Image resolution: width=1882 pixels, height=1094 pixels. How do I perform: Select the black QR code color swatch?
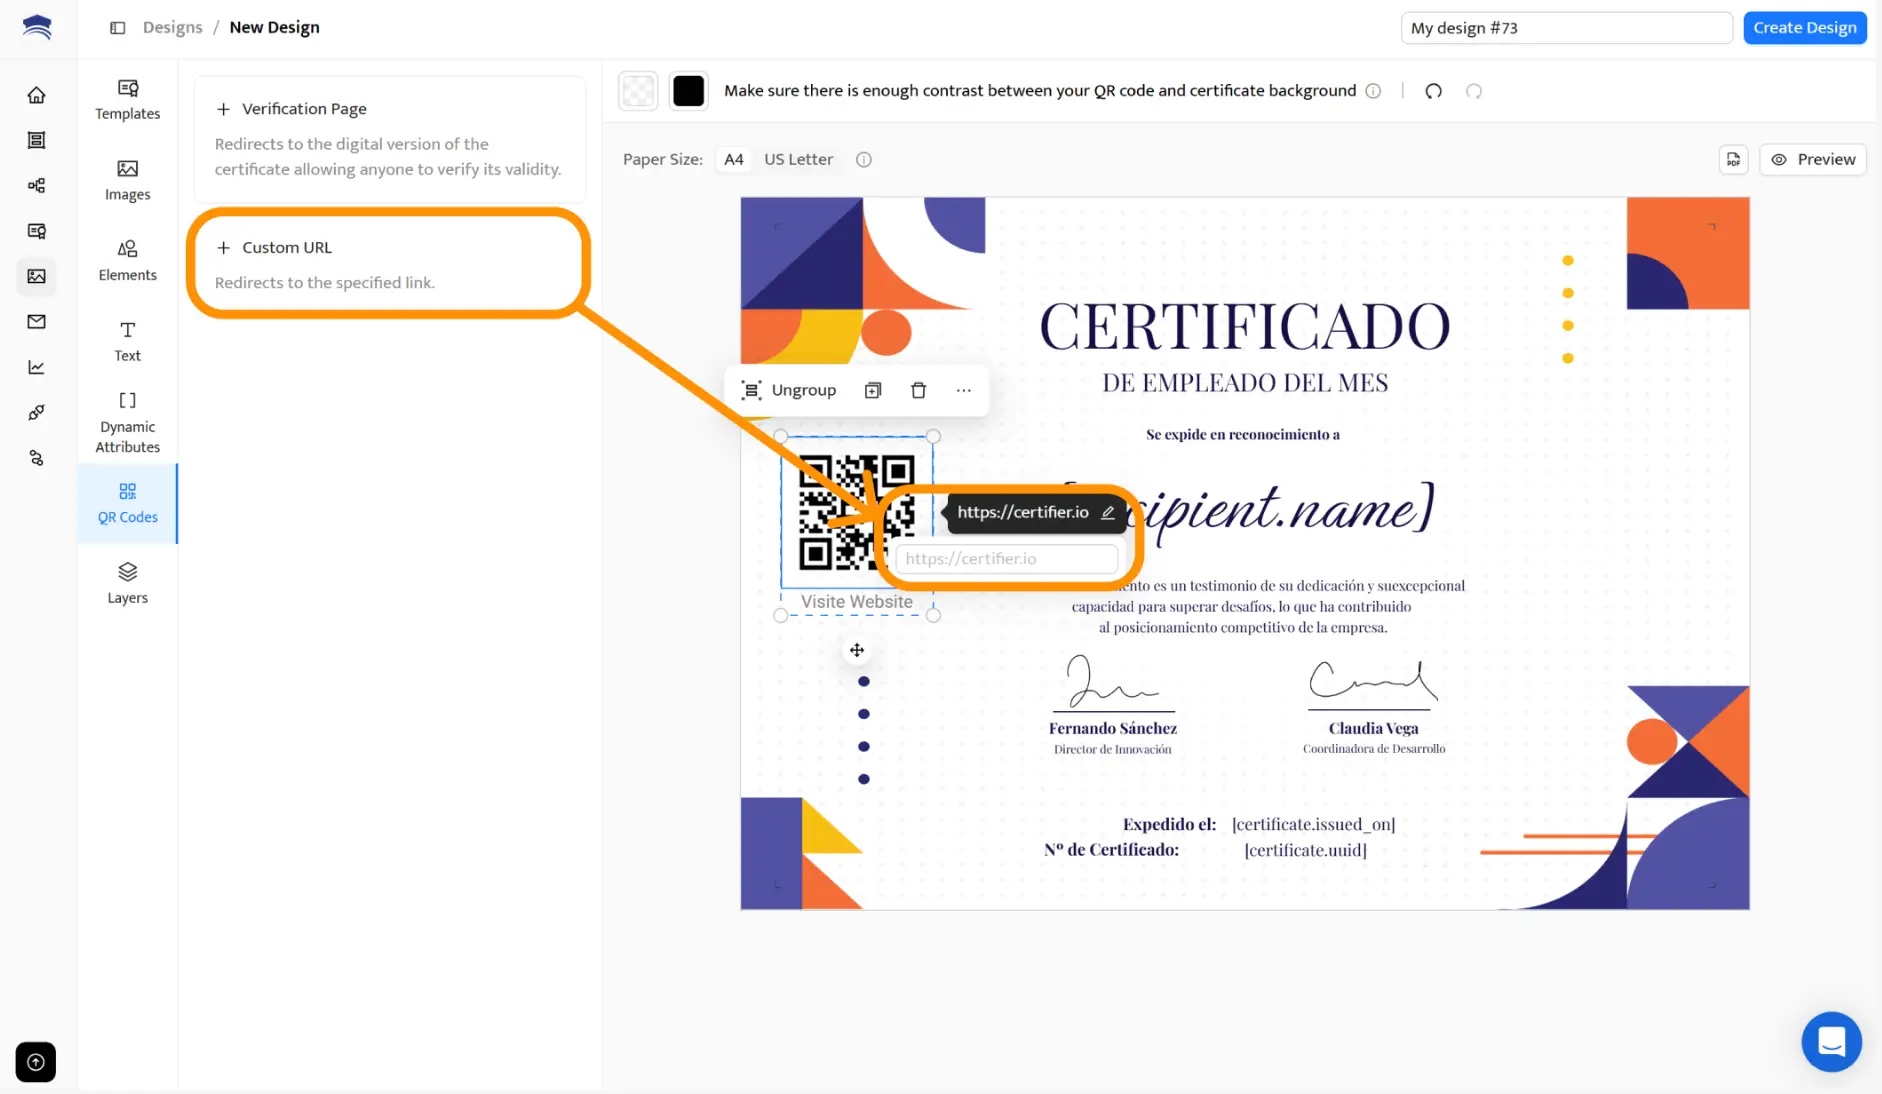pos(688,90)
